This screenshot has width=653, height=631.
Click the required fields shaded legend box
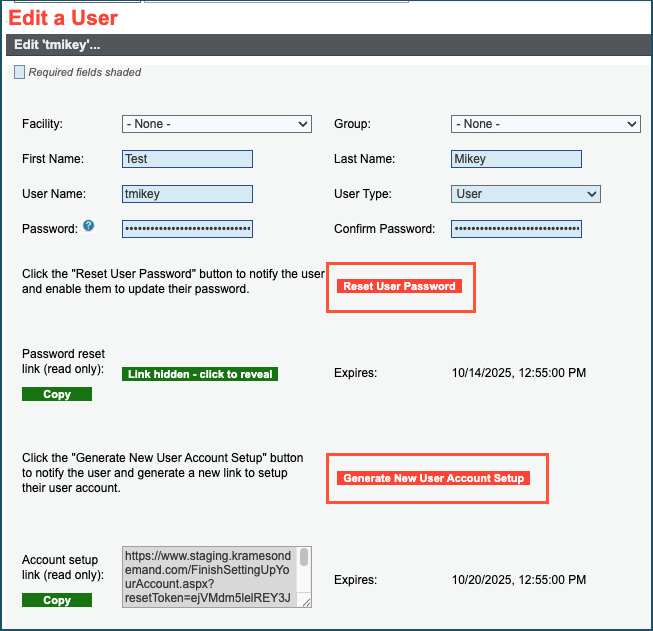[x=20, y=72]
